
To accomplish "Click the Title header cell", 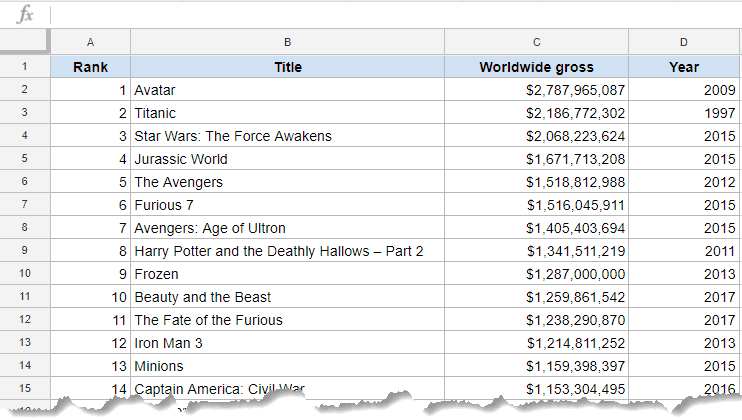I will pos(287,67).
